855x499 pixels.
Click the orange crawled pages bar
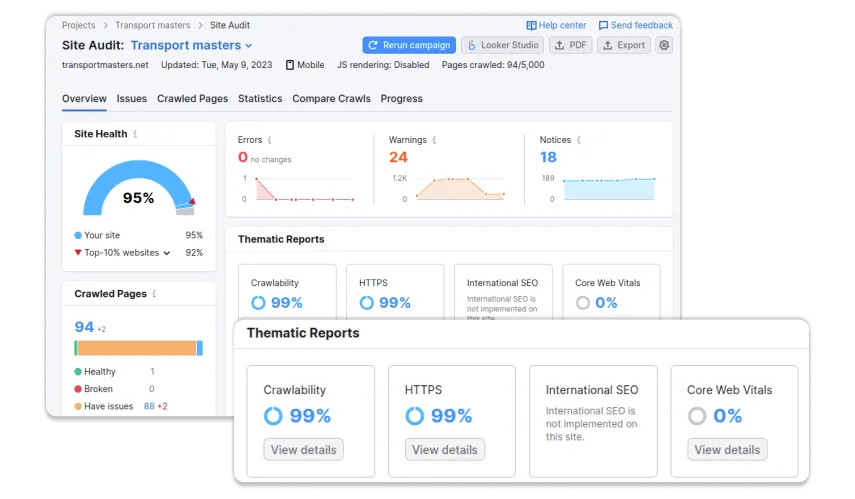tap(137, 348)
